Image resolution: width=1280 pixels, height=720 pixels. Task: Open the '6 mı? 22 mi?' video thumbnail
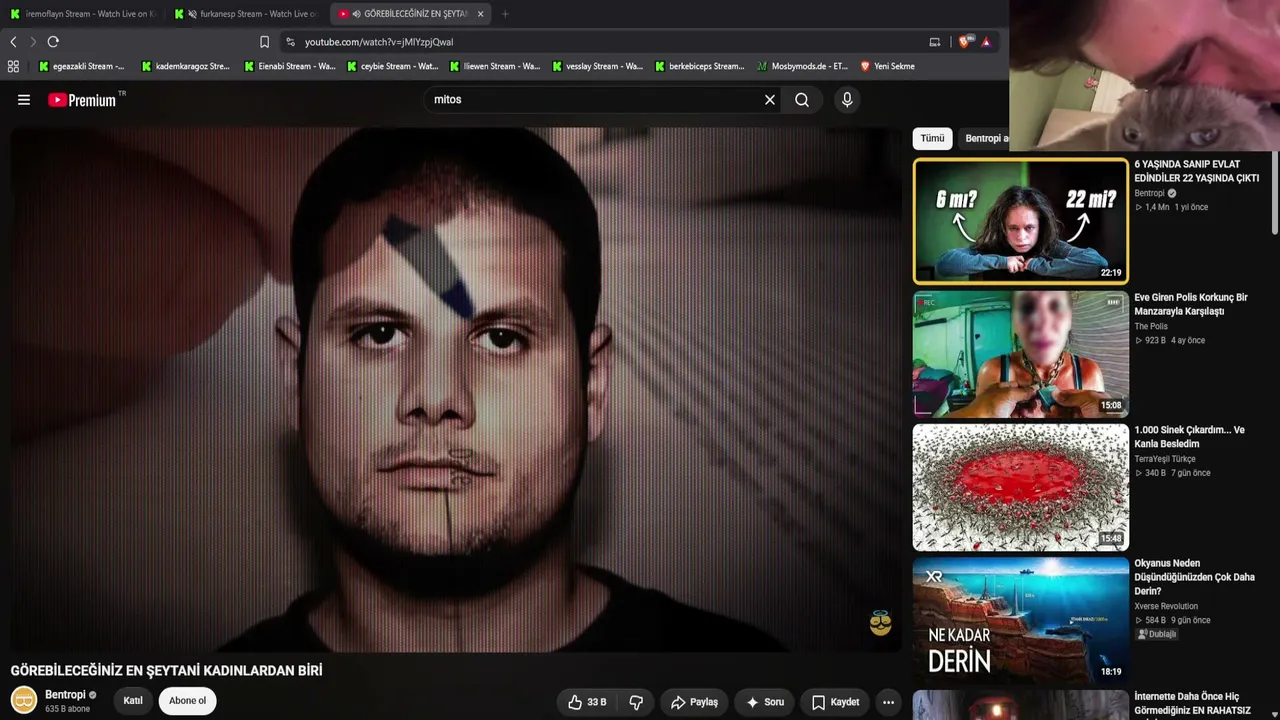pyautogui.click(x=1020, y=221)
